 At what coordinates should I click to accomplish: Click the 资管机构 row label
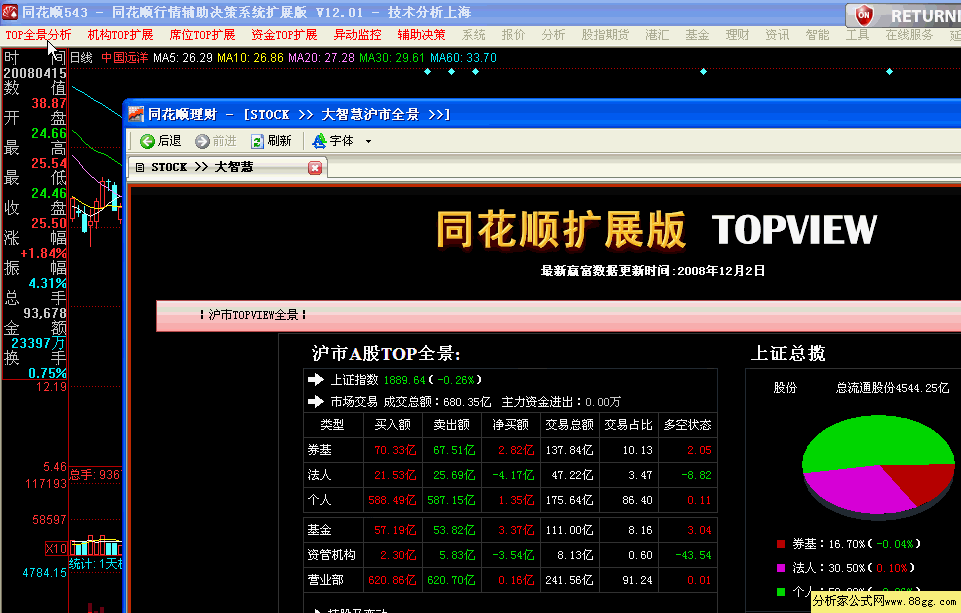tap(332, 555)
